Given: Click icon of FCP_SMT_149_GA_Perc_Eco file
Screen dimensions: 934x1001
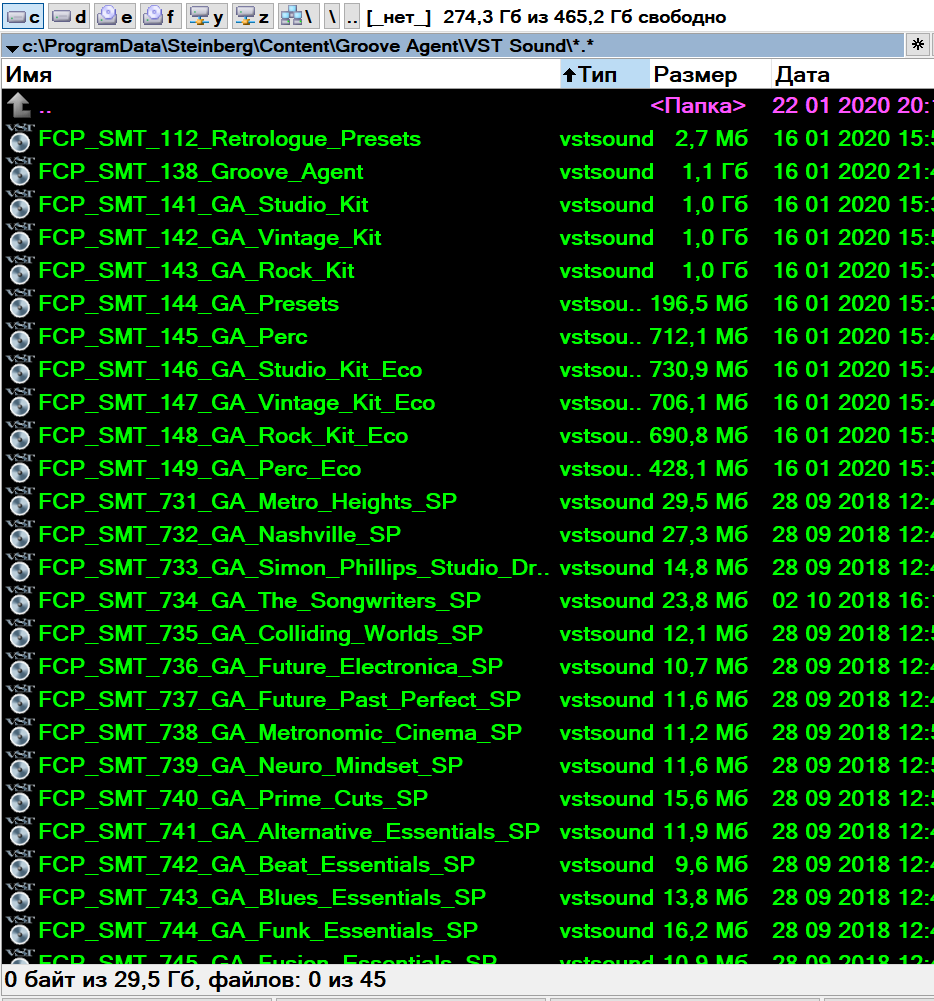Looking at the screenshot, I should click(19, 469).
